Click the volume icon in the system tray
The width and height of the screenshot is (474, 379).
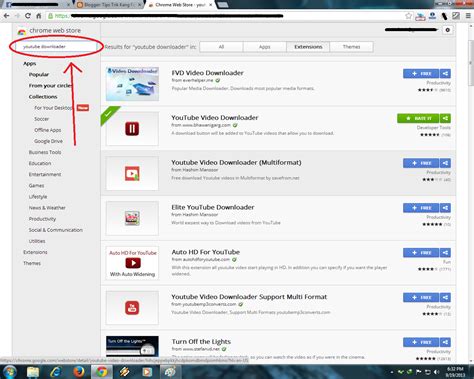point(437,372)
